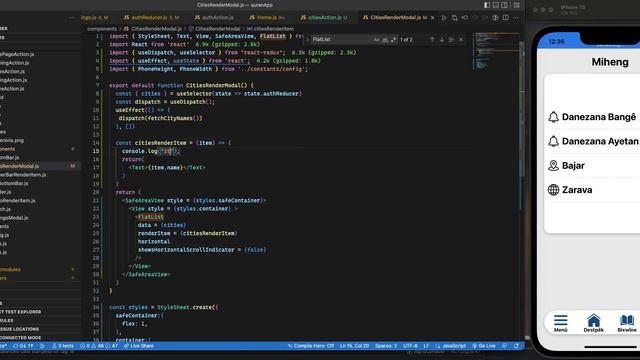
Task: Click the '0 tests' status bar item
Action: [63, 346]
